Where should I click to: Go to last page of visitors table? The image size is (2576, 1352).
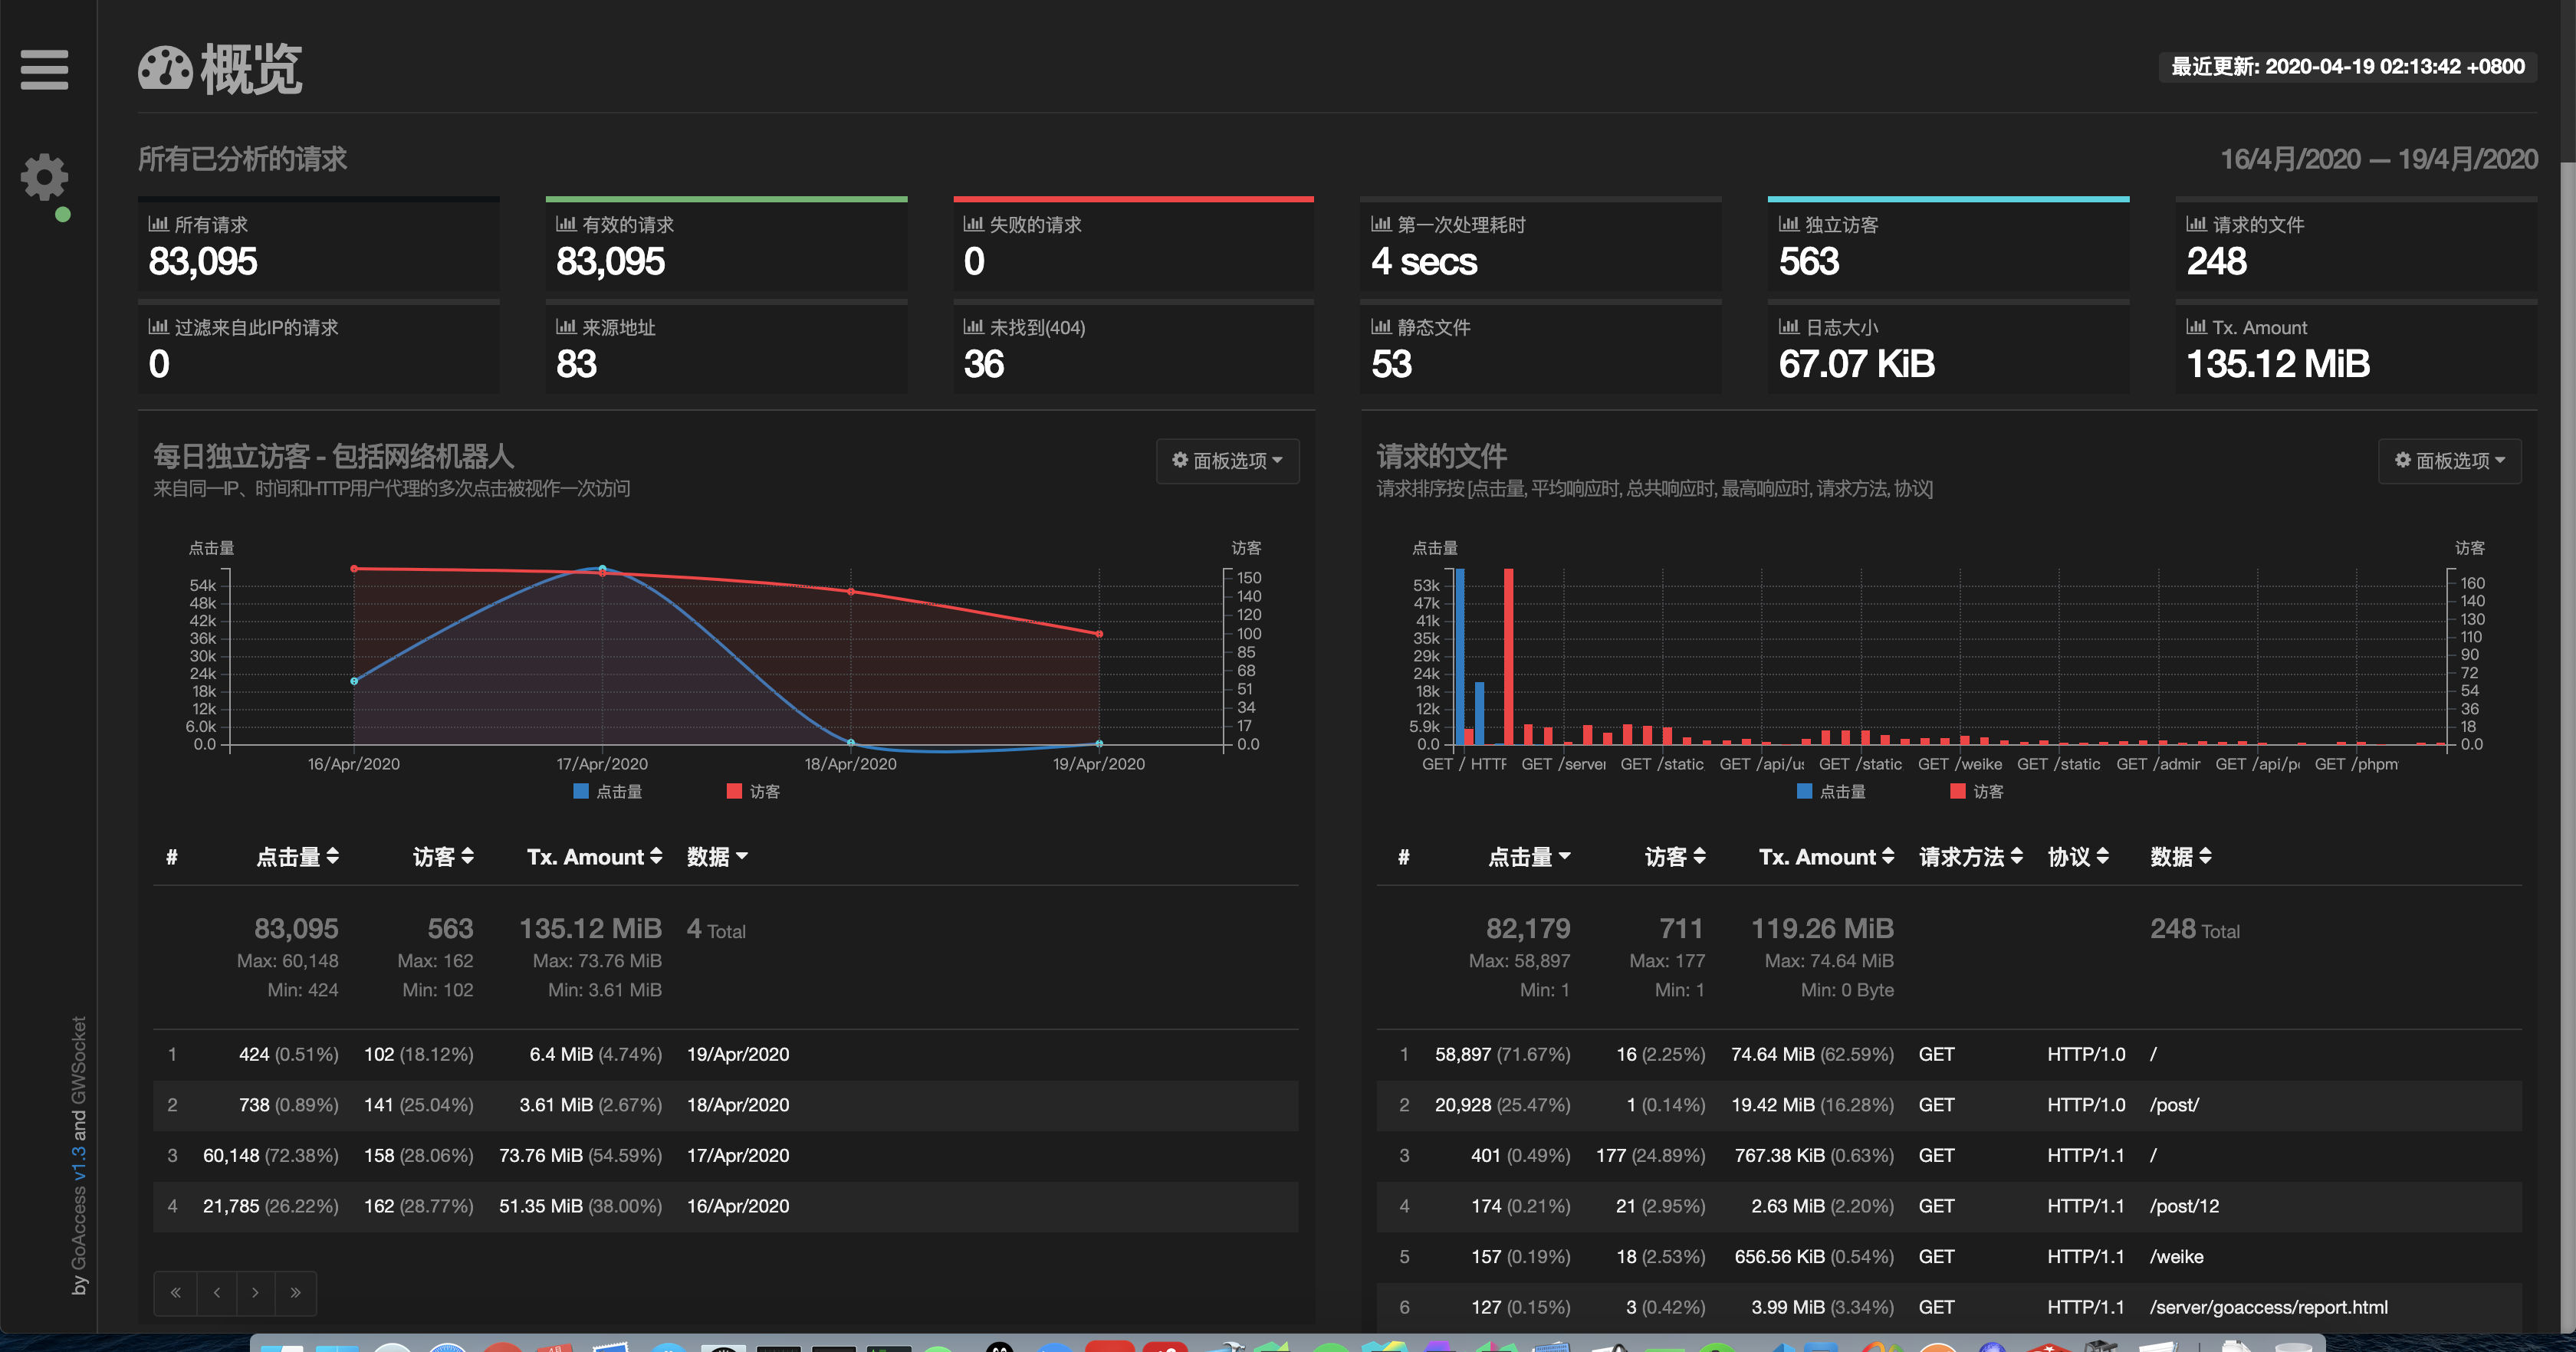tap(296, 1293)
